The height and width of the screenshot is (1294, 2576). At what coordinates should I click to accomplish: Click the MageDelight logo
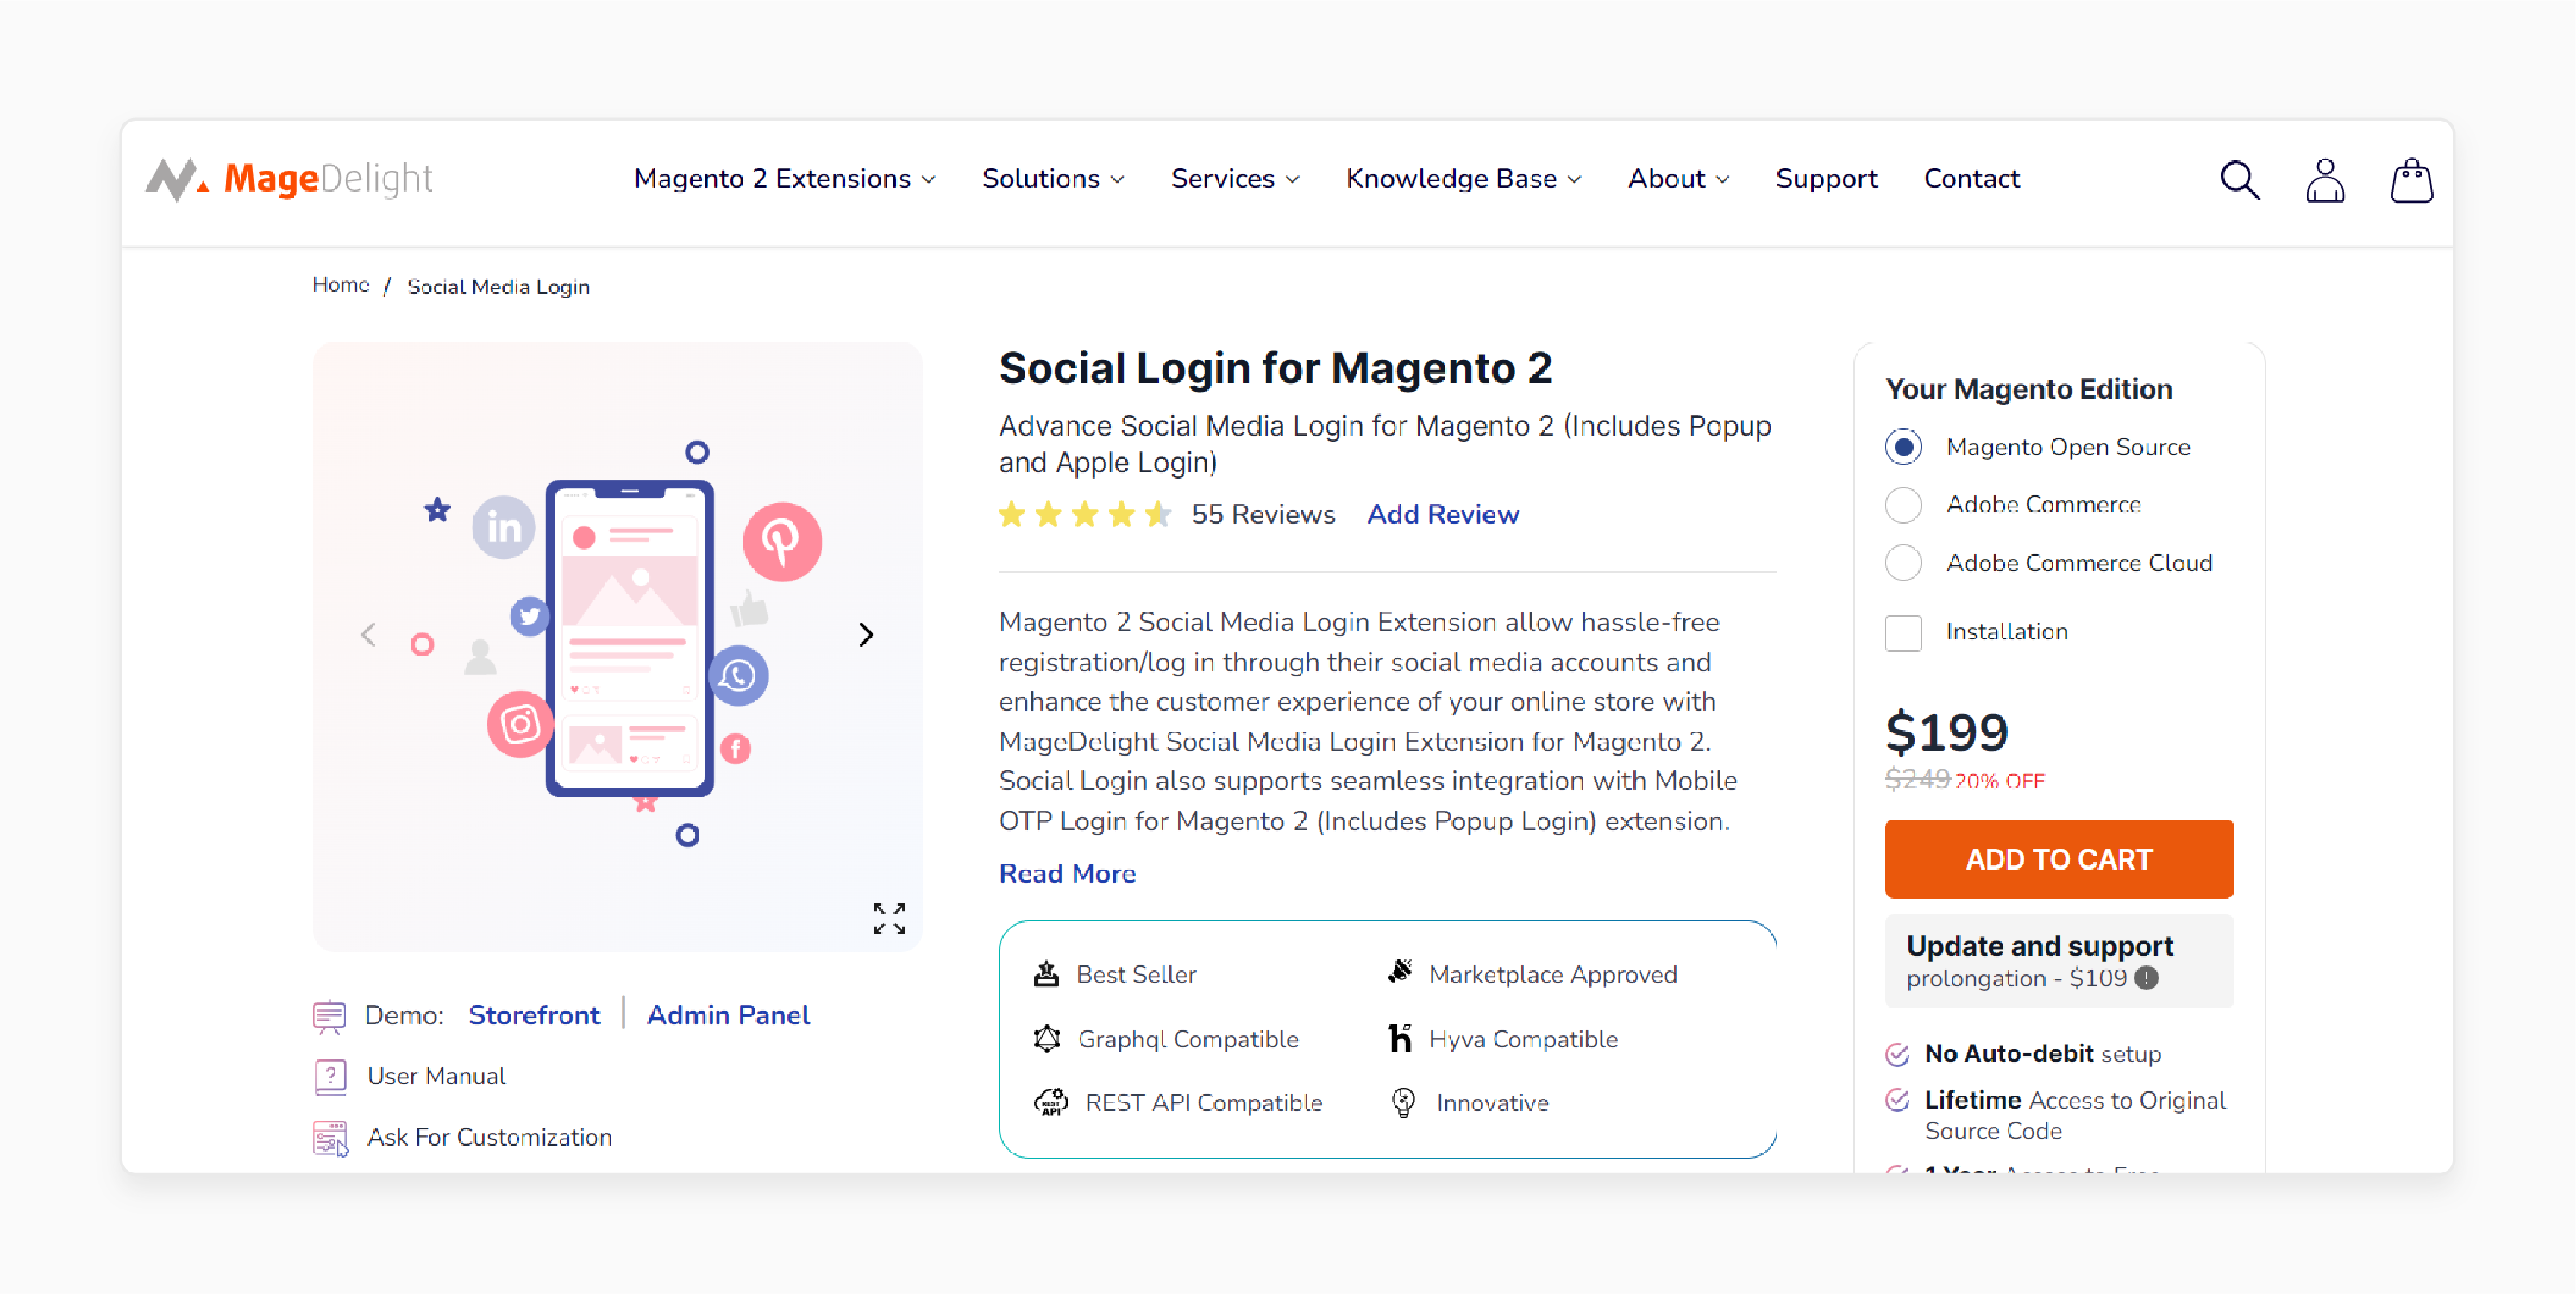click(288, 179)
